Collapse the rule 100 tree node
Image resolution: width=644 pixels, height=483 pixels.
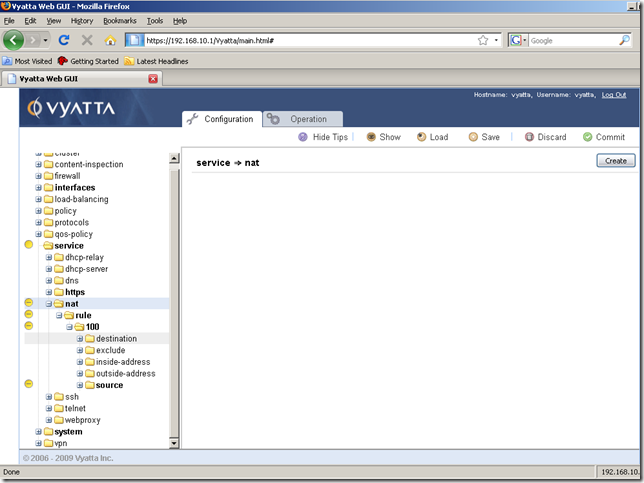[x=70, y=327]
